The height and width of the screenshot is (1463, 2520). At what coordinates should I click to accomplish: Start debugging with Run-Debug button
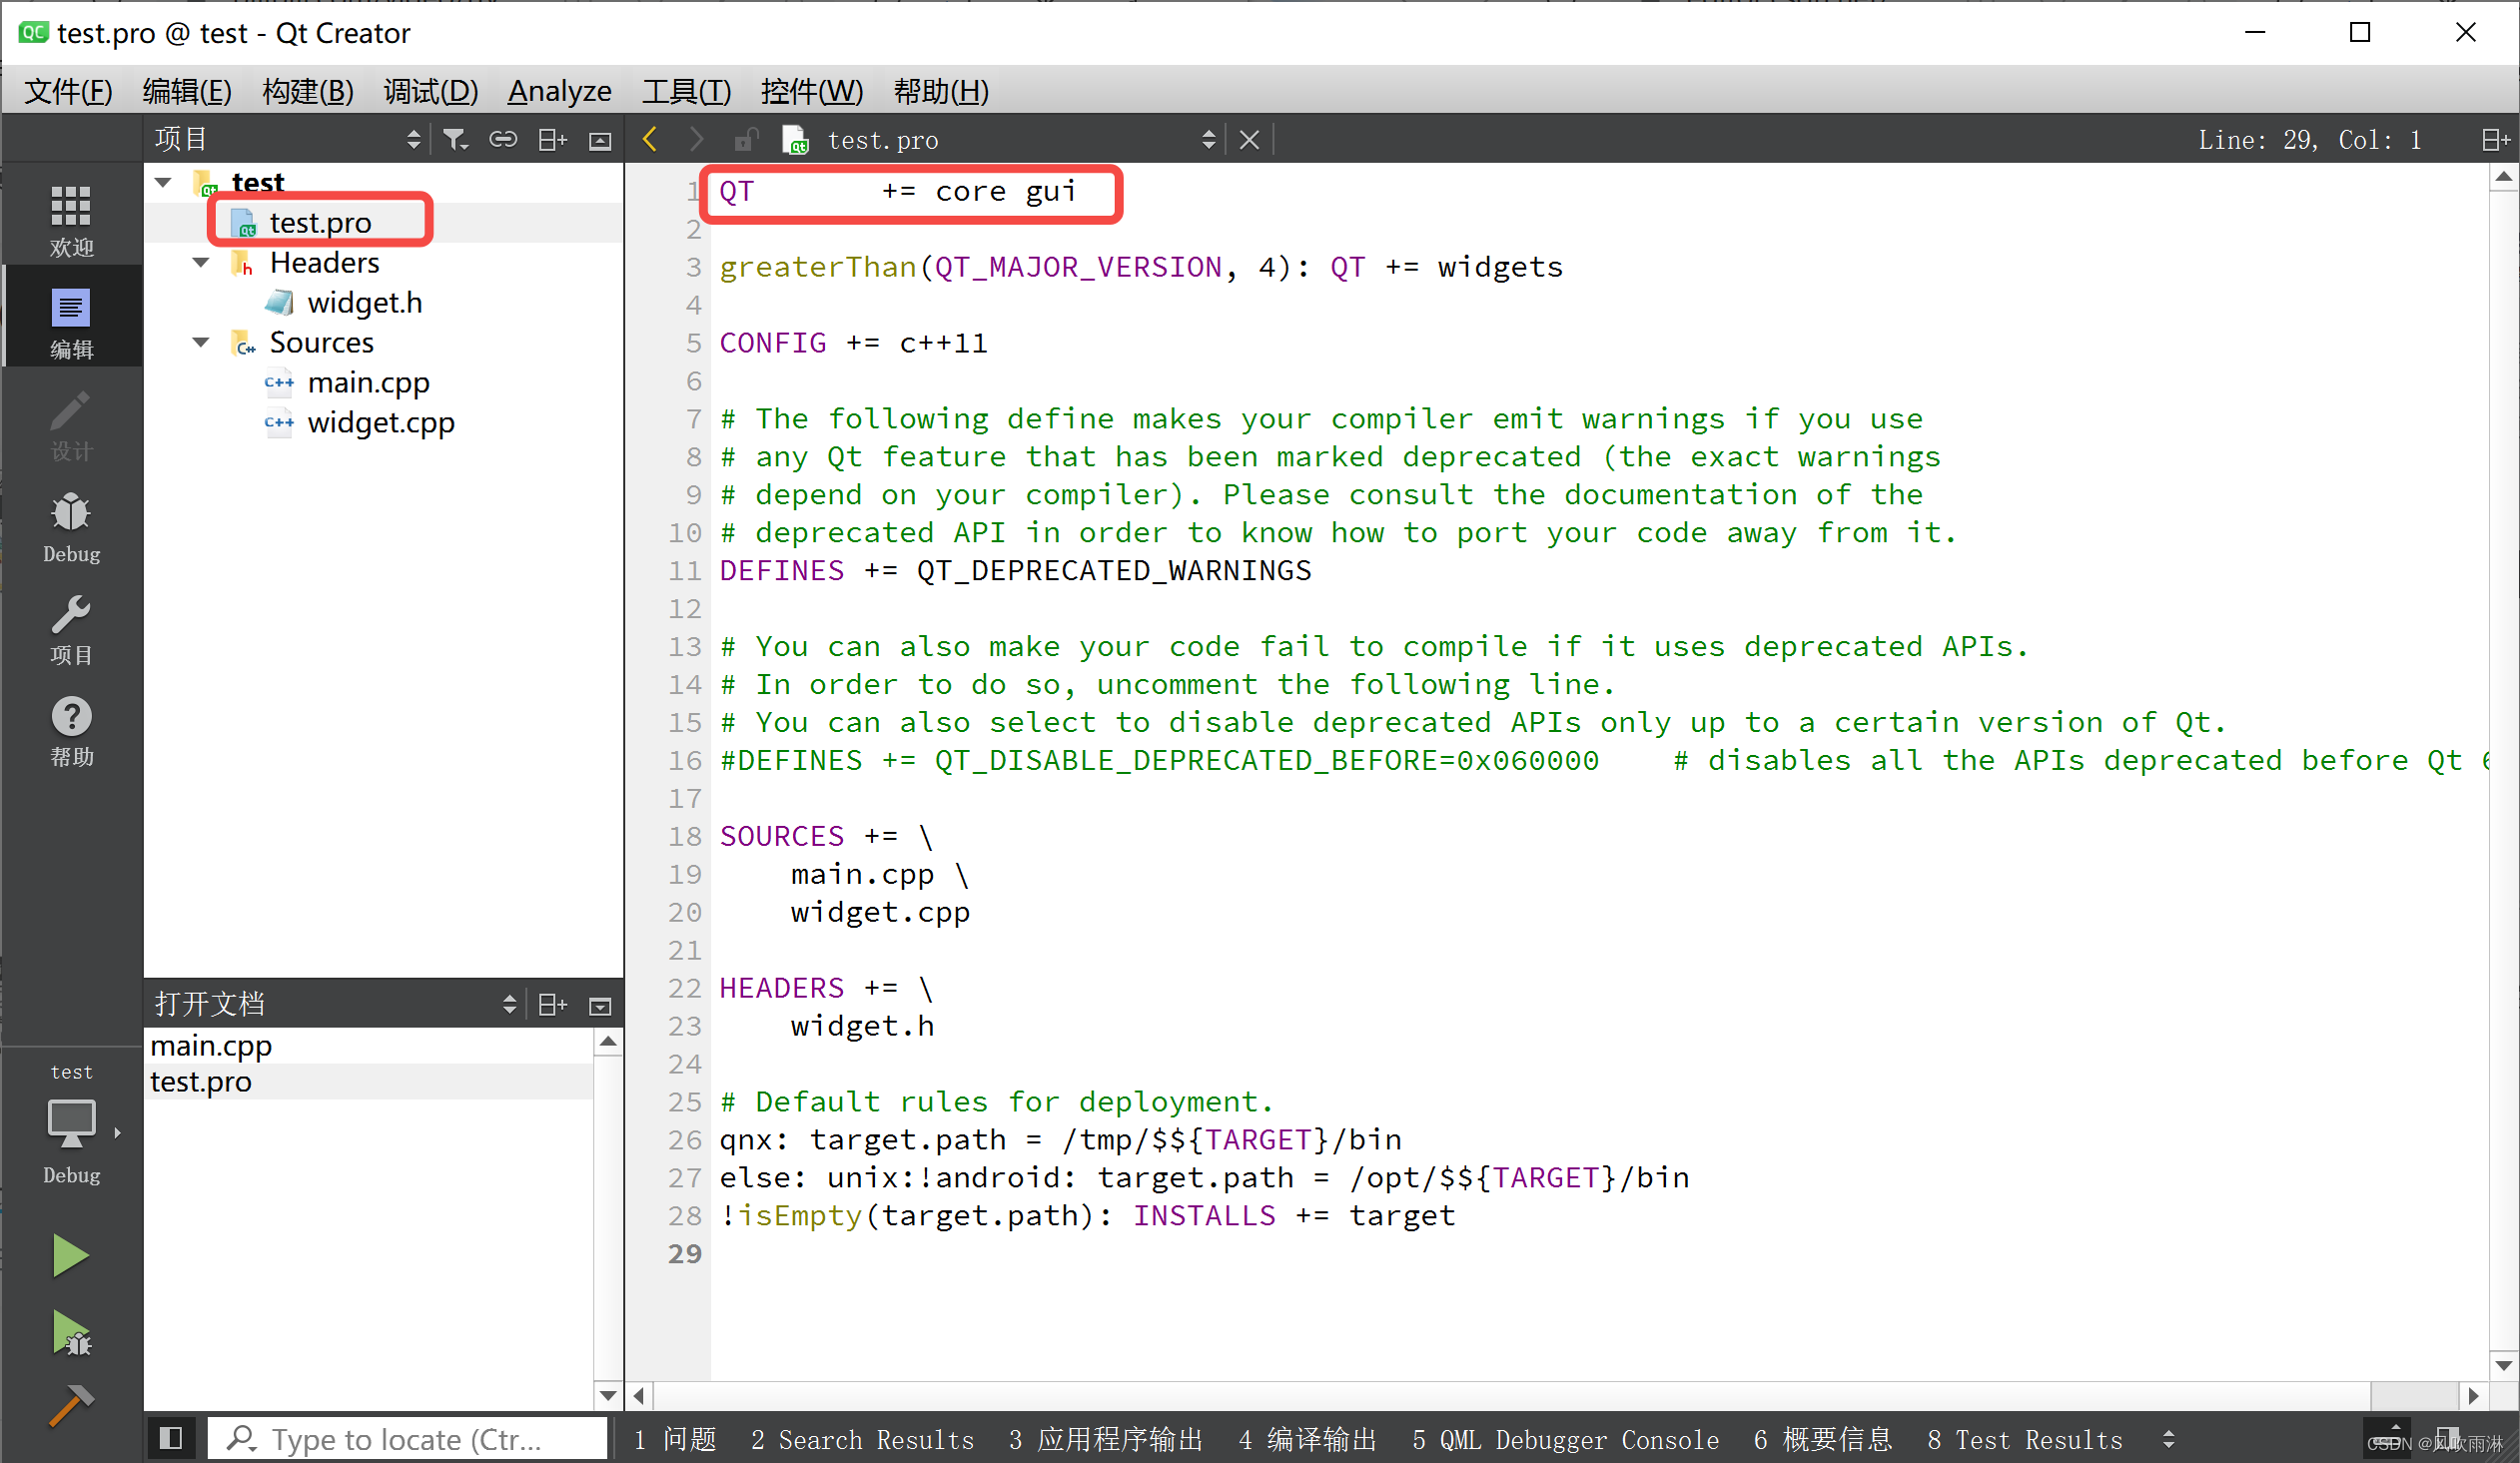[70, 1334]
